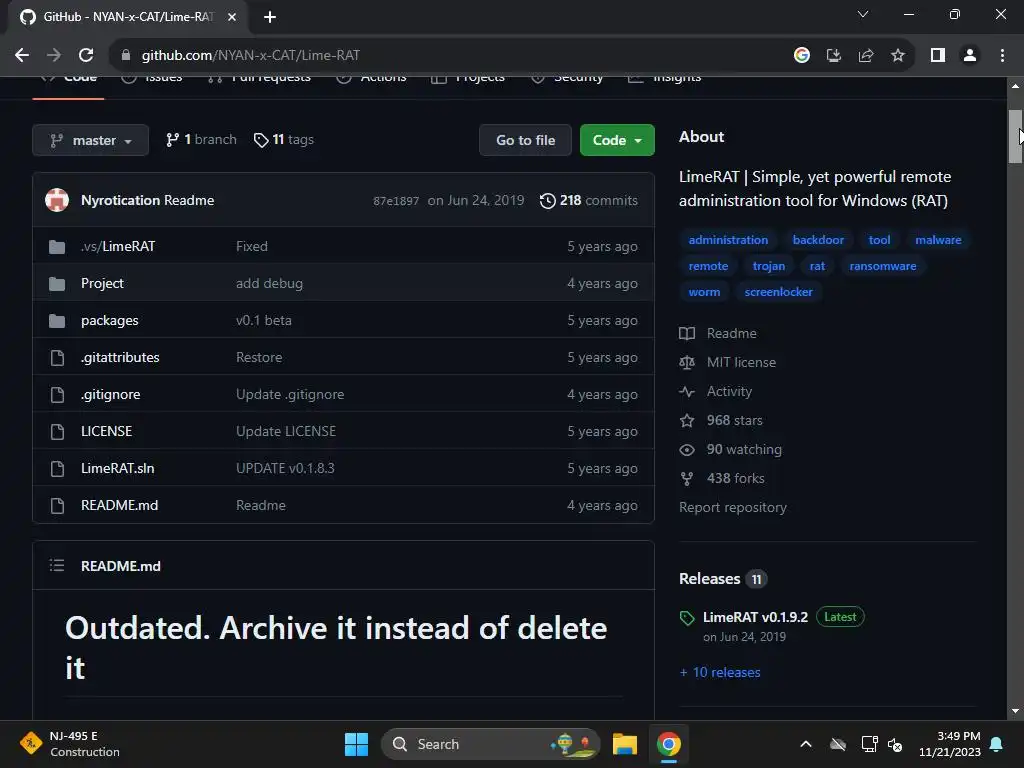Click the 'UPDATE v0.1.8.3' commit message

285,468
